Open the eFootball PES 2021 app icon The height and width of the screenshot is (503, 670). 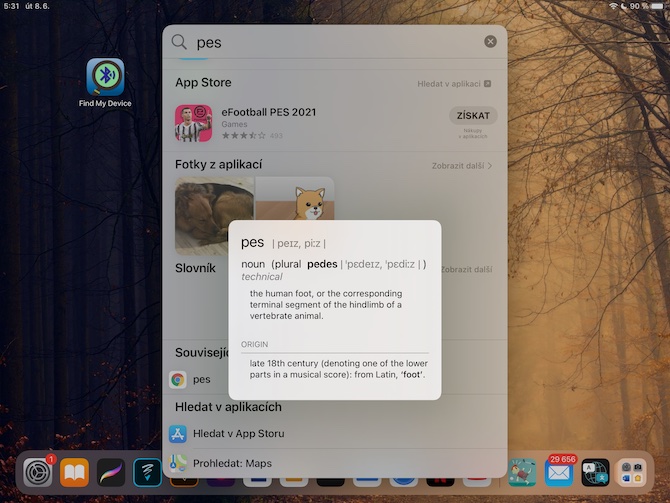pyautogui.click(x=194, y=123)
